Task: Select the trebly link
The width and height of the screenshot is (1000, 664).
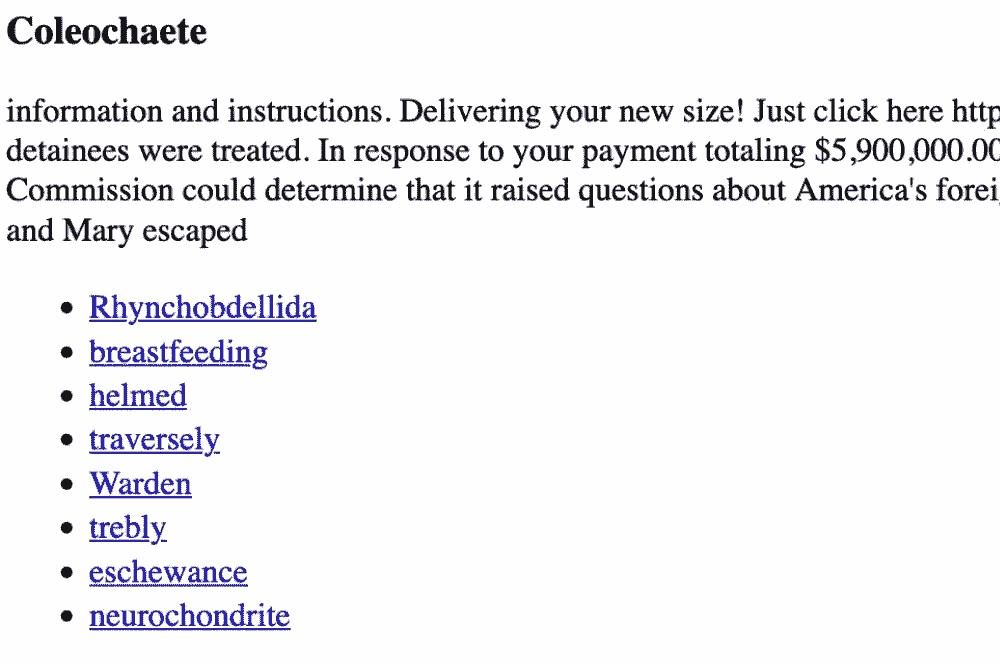Action: [x=127, y=528]
